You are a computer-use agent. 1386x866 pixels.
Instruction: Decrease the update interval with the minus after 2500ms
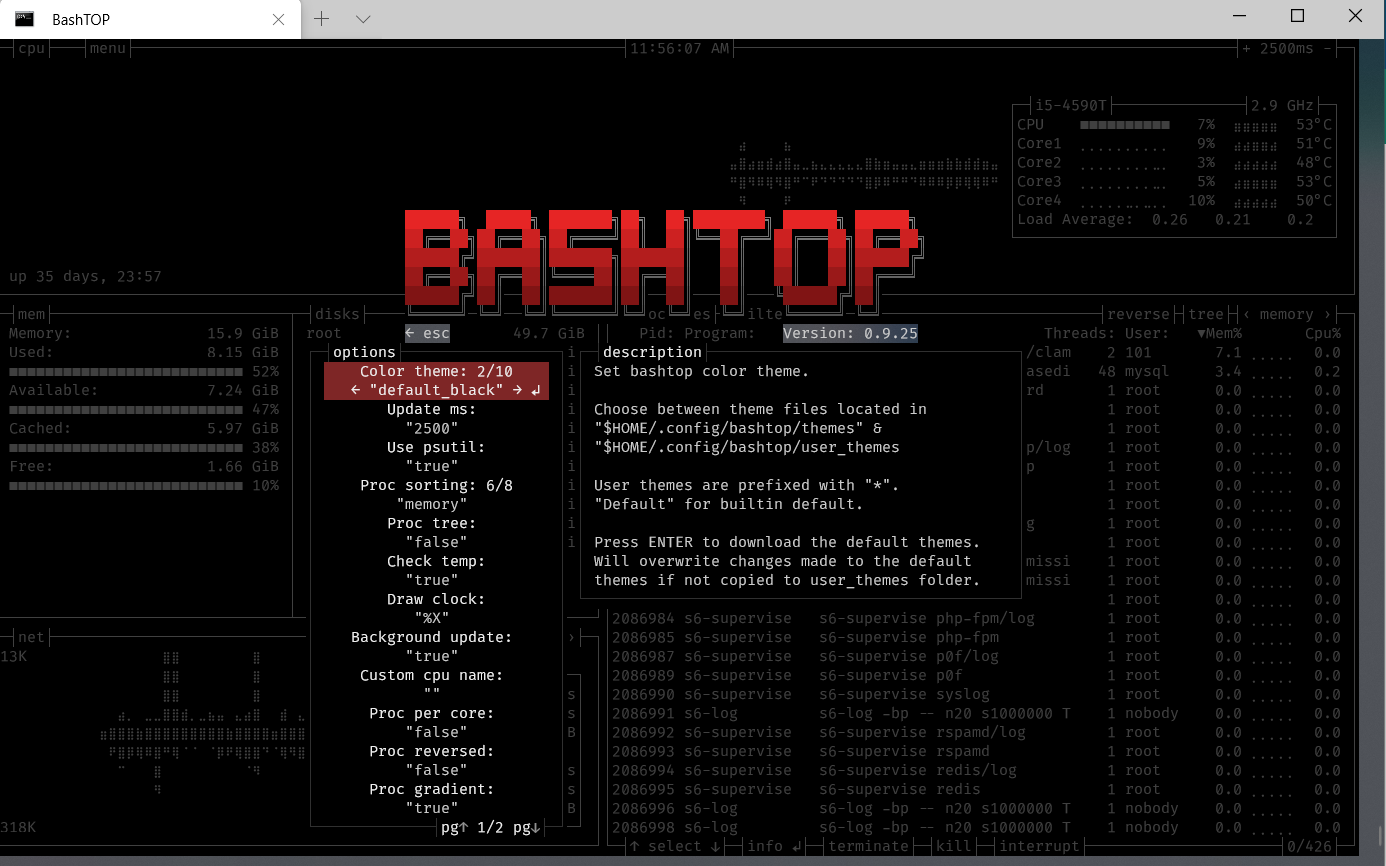[x=1327, y=48]
